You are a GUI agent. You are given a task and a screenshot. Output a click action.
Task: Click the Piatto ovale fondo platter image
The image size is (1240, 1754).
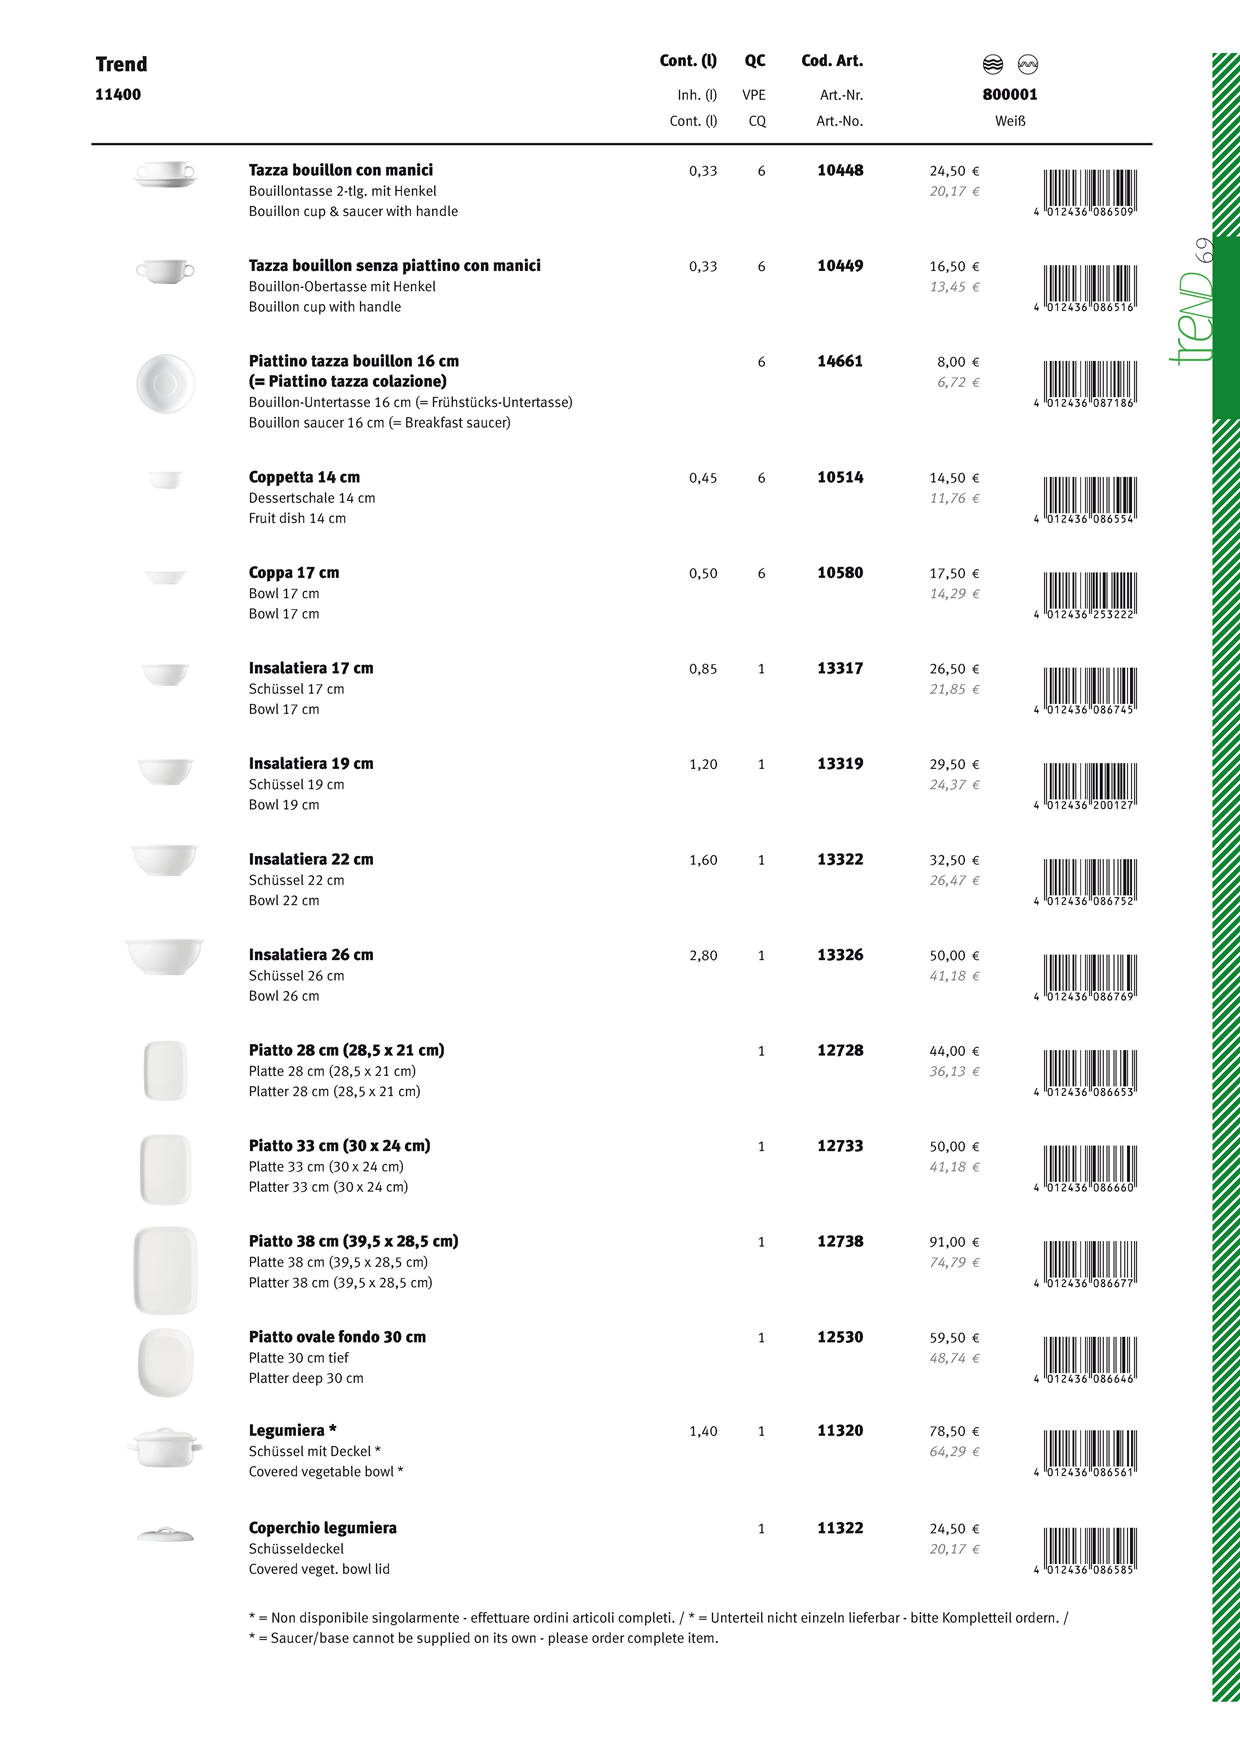point(165,1362)
